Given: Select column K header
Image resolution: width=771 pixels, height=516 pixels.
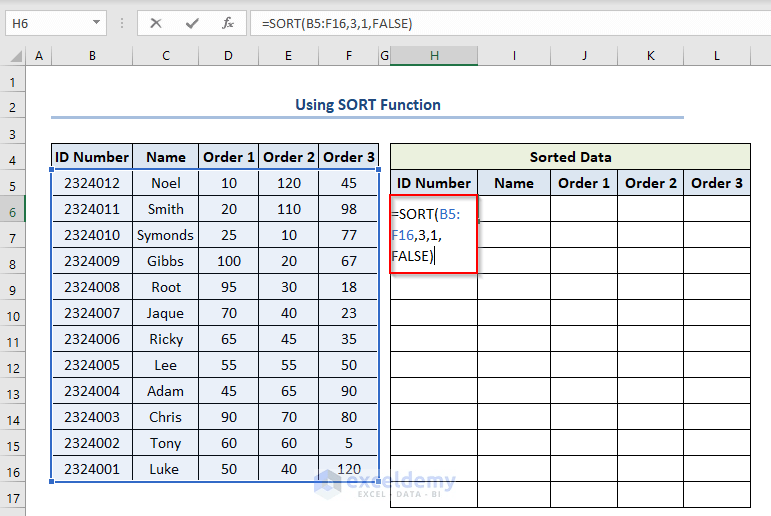Looking at the screenshot, I should point(651,56).
